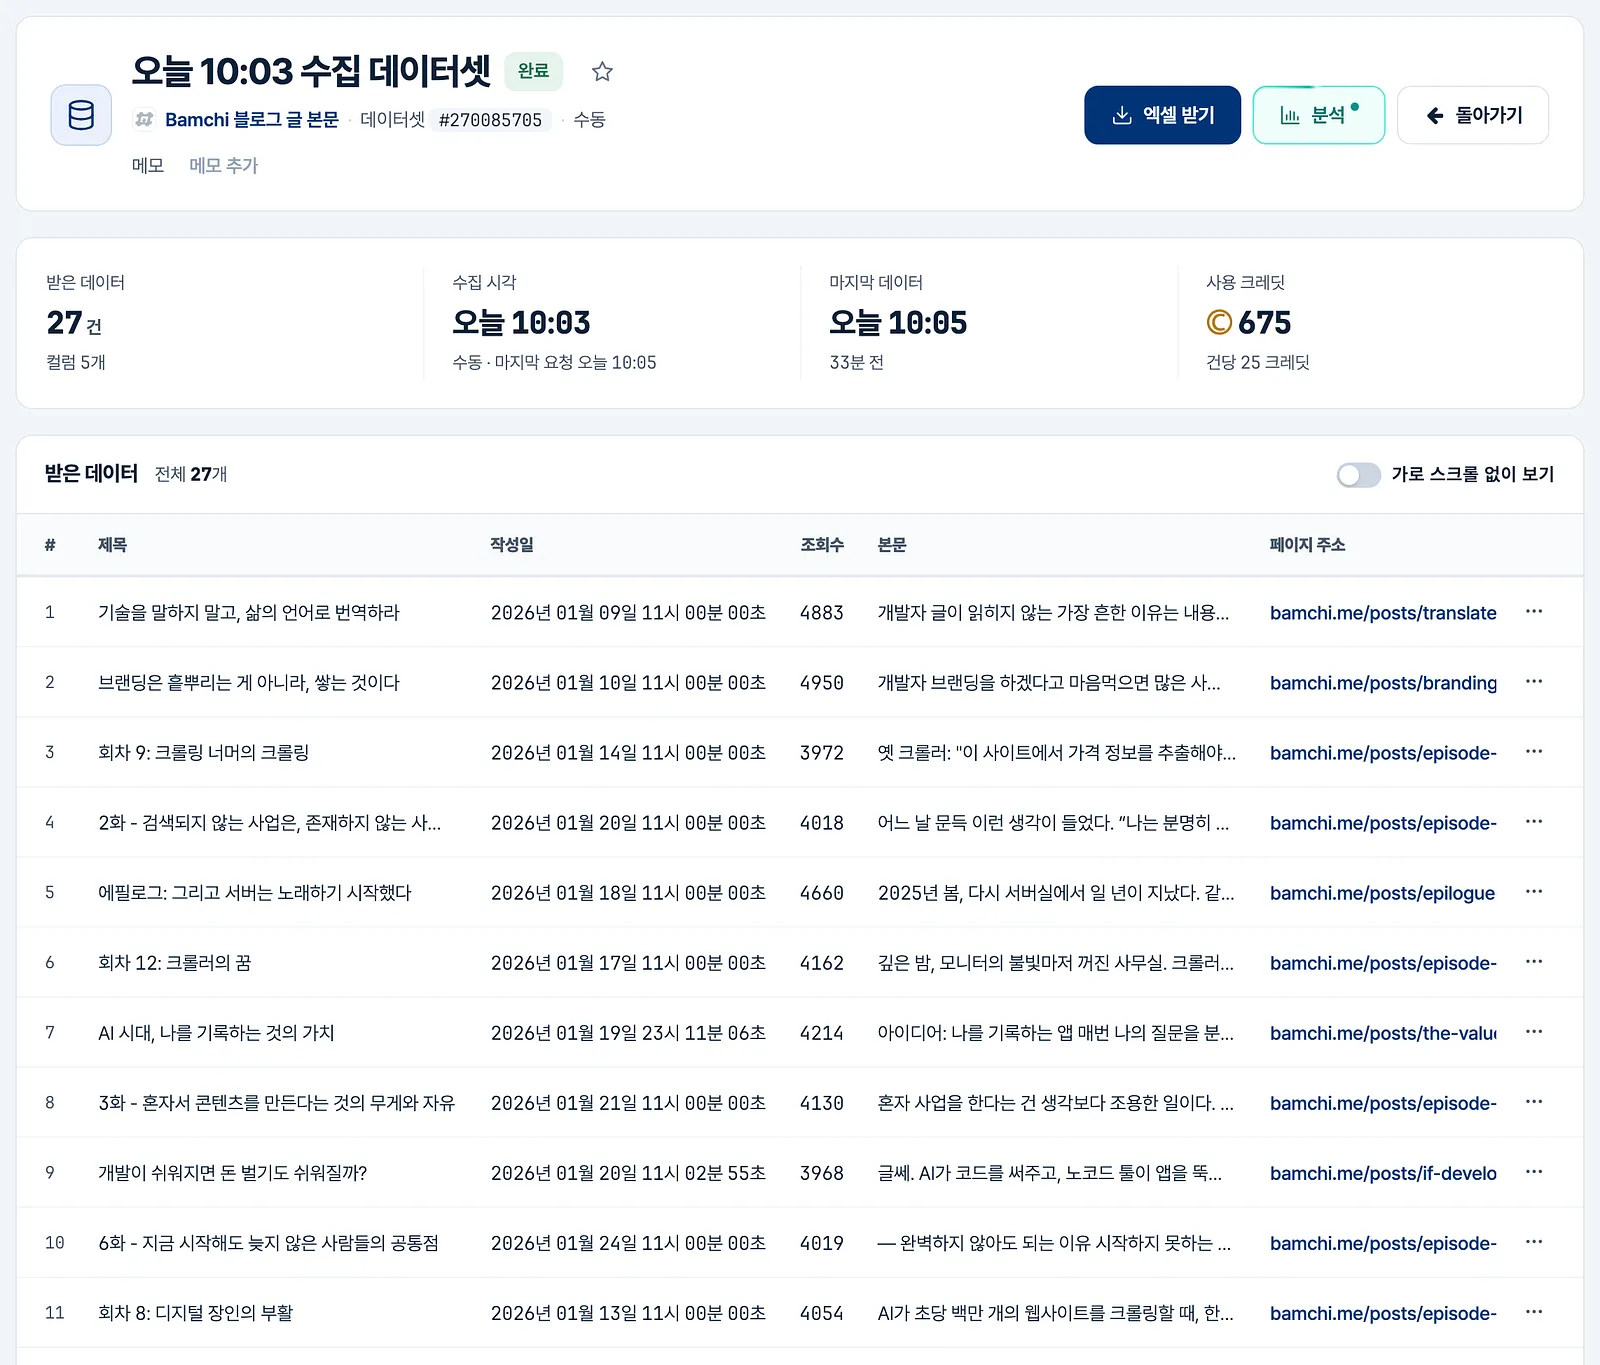Open bamchi.me/posts/the-value link
The width and height of the screenshot is (1600, 1365).
[x=1383, y=1033]
